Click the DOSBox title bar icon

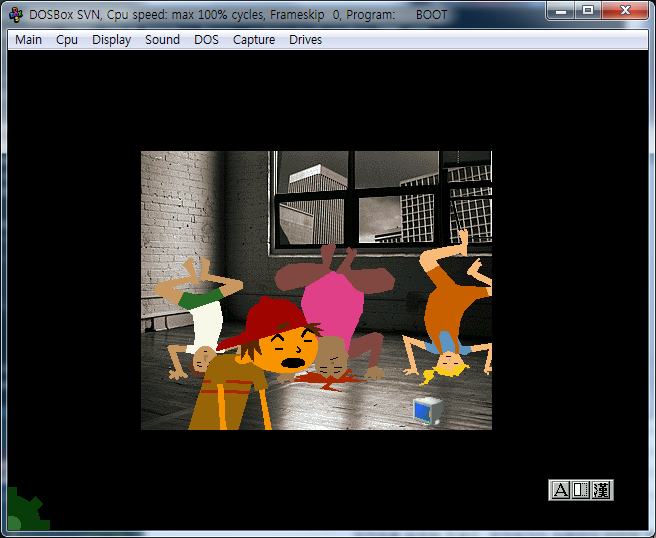coord(16,15)
